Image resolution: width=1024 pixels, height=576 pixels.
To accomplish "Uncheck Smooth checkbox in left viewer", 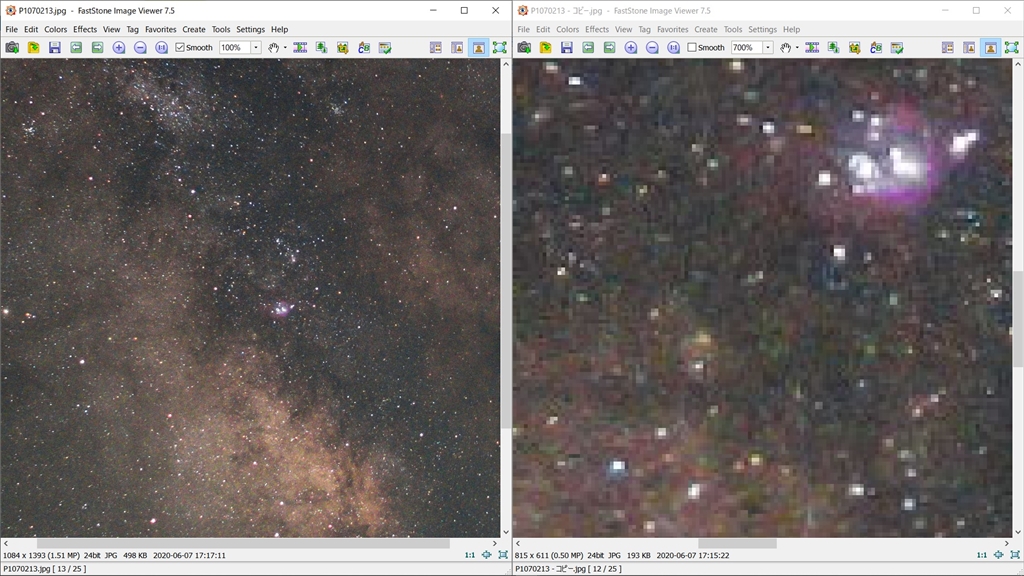I will click(x=180, y=47).
